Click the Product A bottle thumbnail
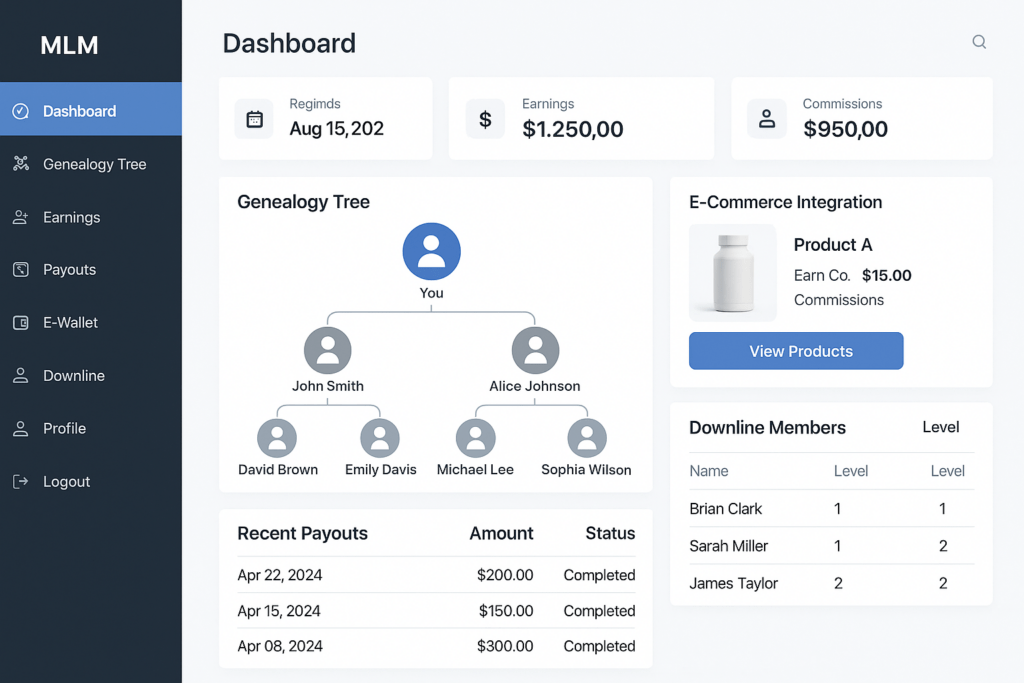The height and width of the screenshot is (683, 1024). 732,272
